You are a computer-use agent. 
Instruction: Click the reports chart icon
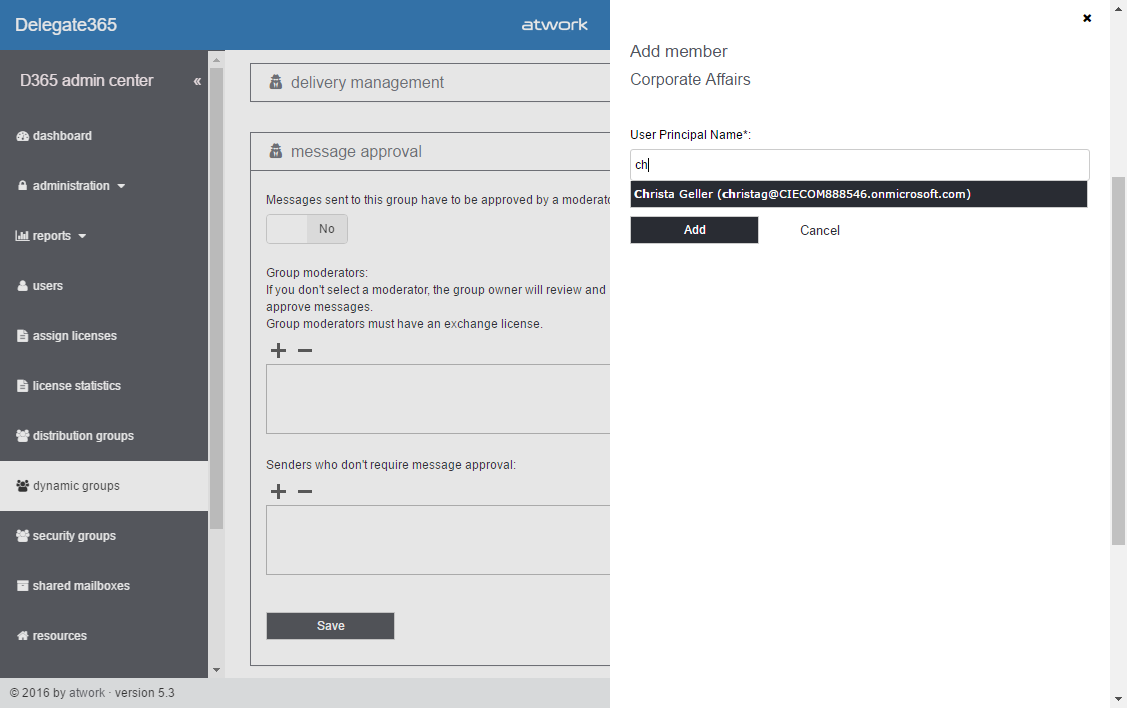(x=22, y=236)
